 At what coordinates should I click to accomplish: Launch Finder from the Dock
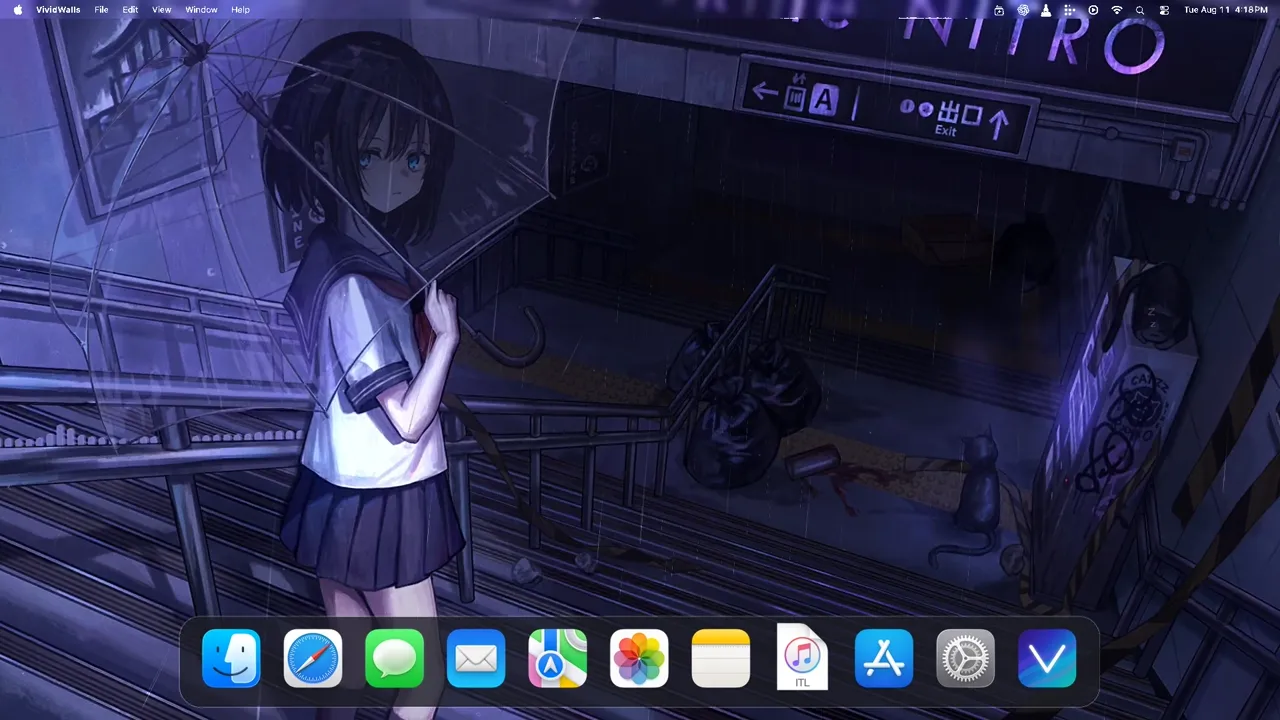point(231,658)
